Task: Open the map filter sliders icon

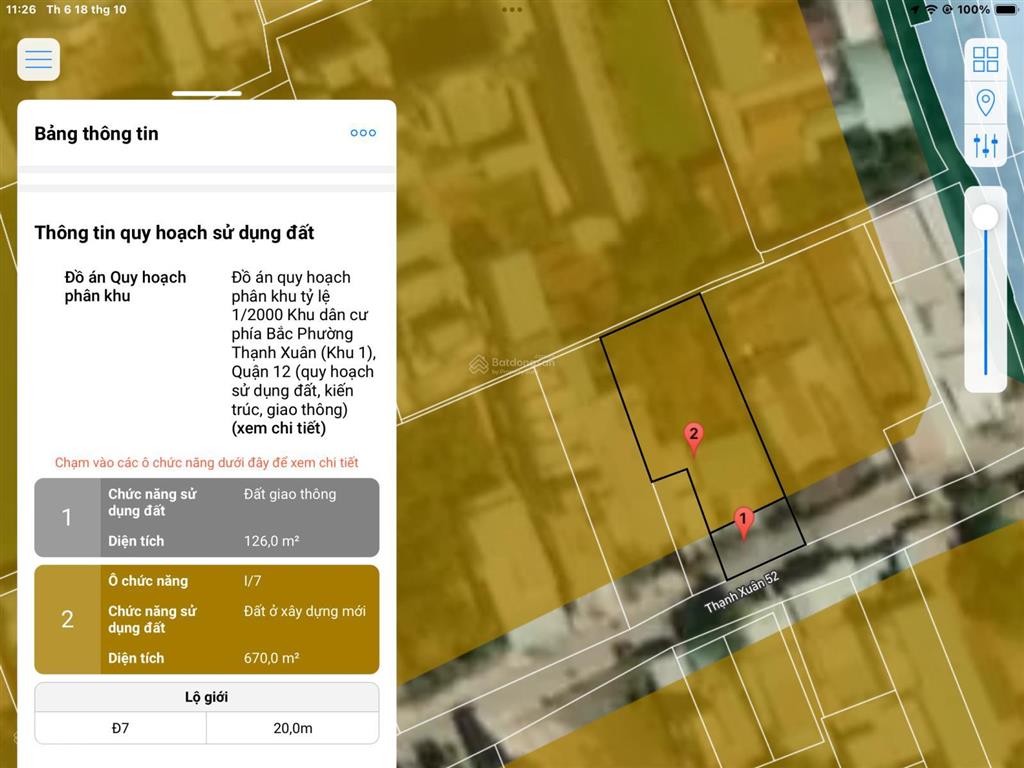Action: (x=985, y=145)
